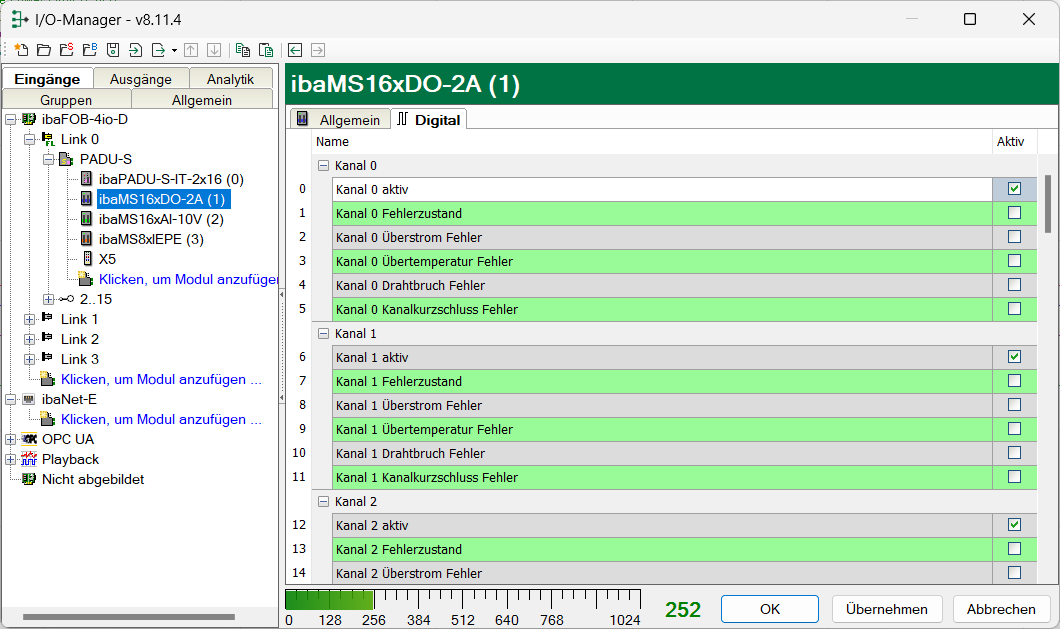Click the new configuration icon in toolbar

[21, 50]
